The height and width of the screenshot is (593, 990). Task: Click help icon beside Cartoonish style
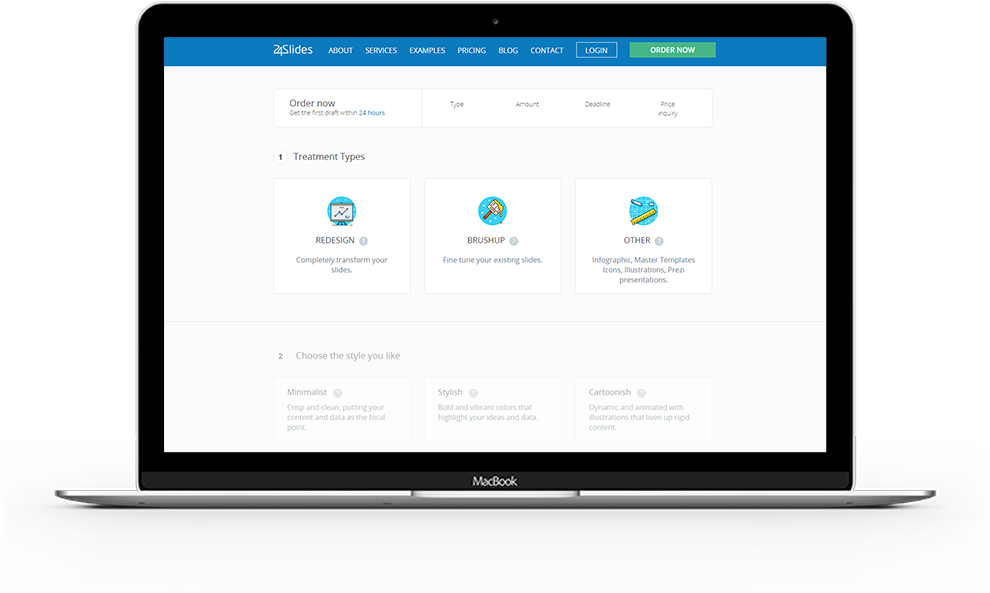641,393
